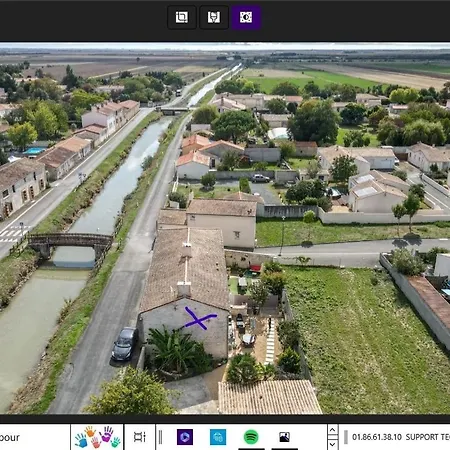Switch to the Photos app taskbar icon

click(x=284, y=437)
